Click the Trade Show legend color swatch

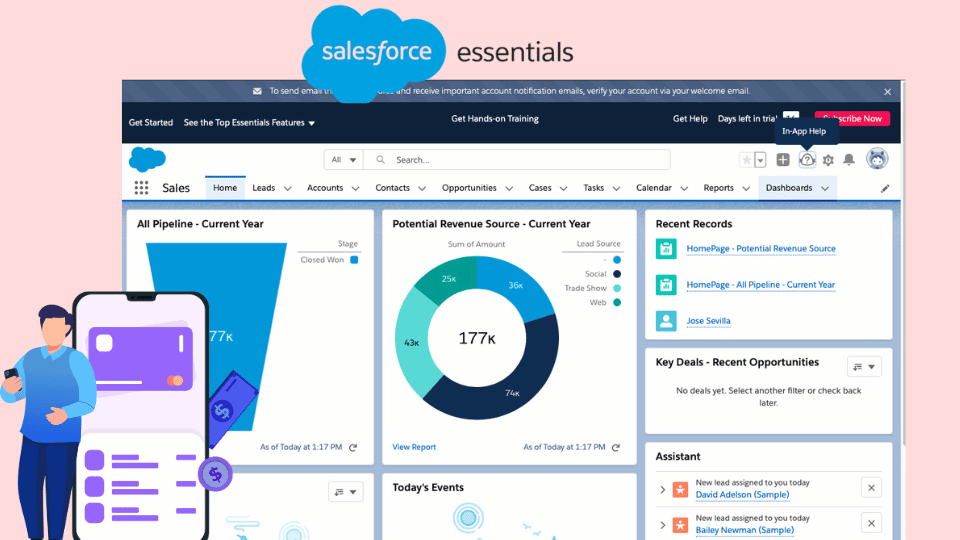tap(617, 288)
